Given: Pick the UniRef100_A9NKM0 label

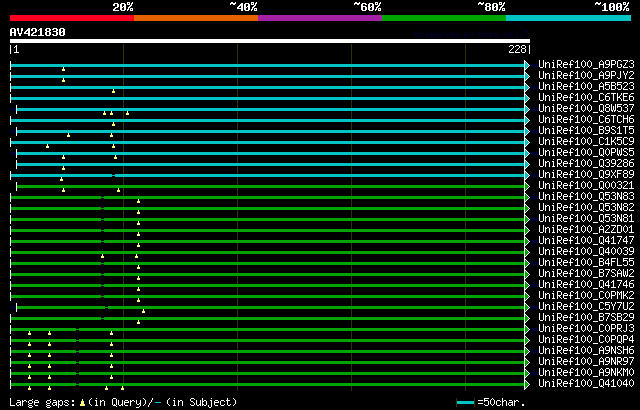Looking at the screenshot, I should [x=586, y=373].
